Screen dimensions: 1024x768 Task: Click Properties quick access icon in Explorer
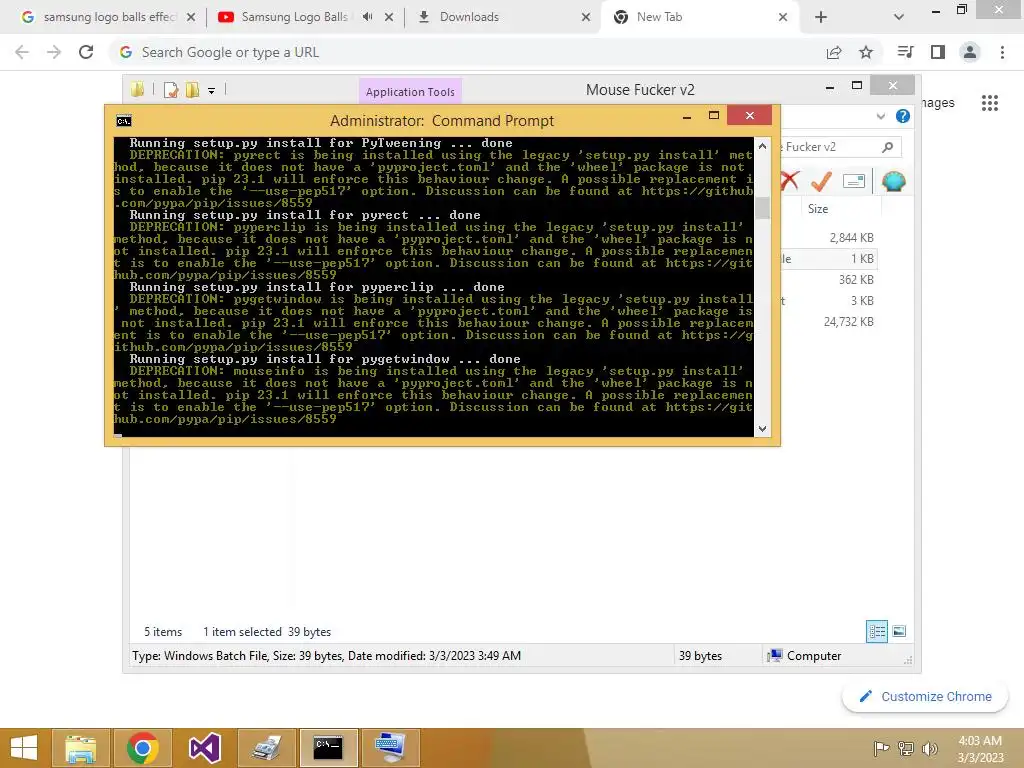(x=171, y=90)
